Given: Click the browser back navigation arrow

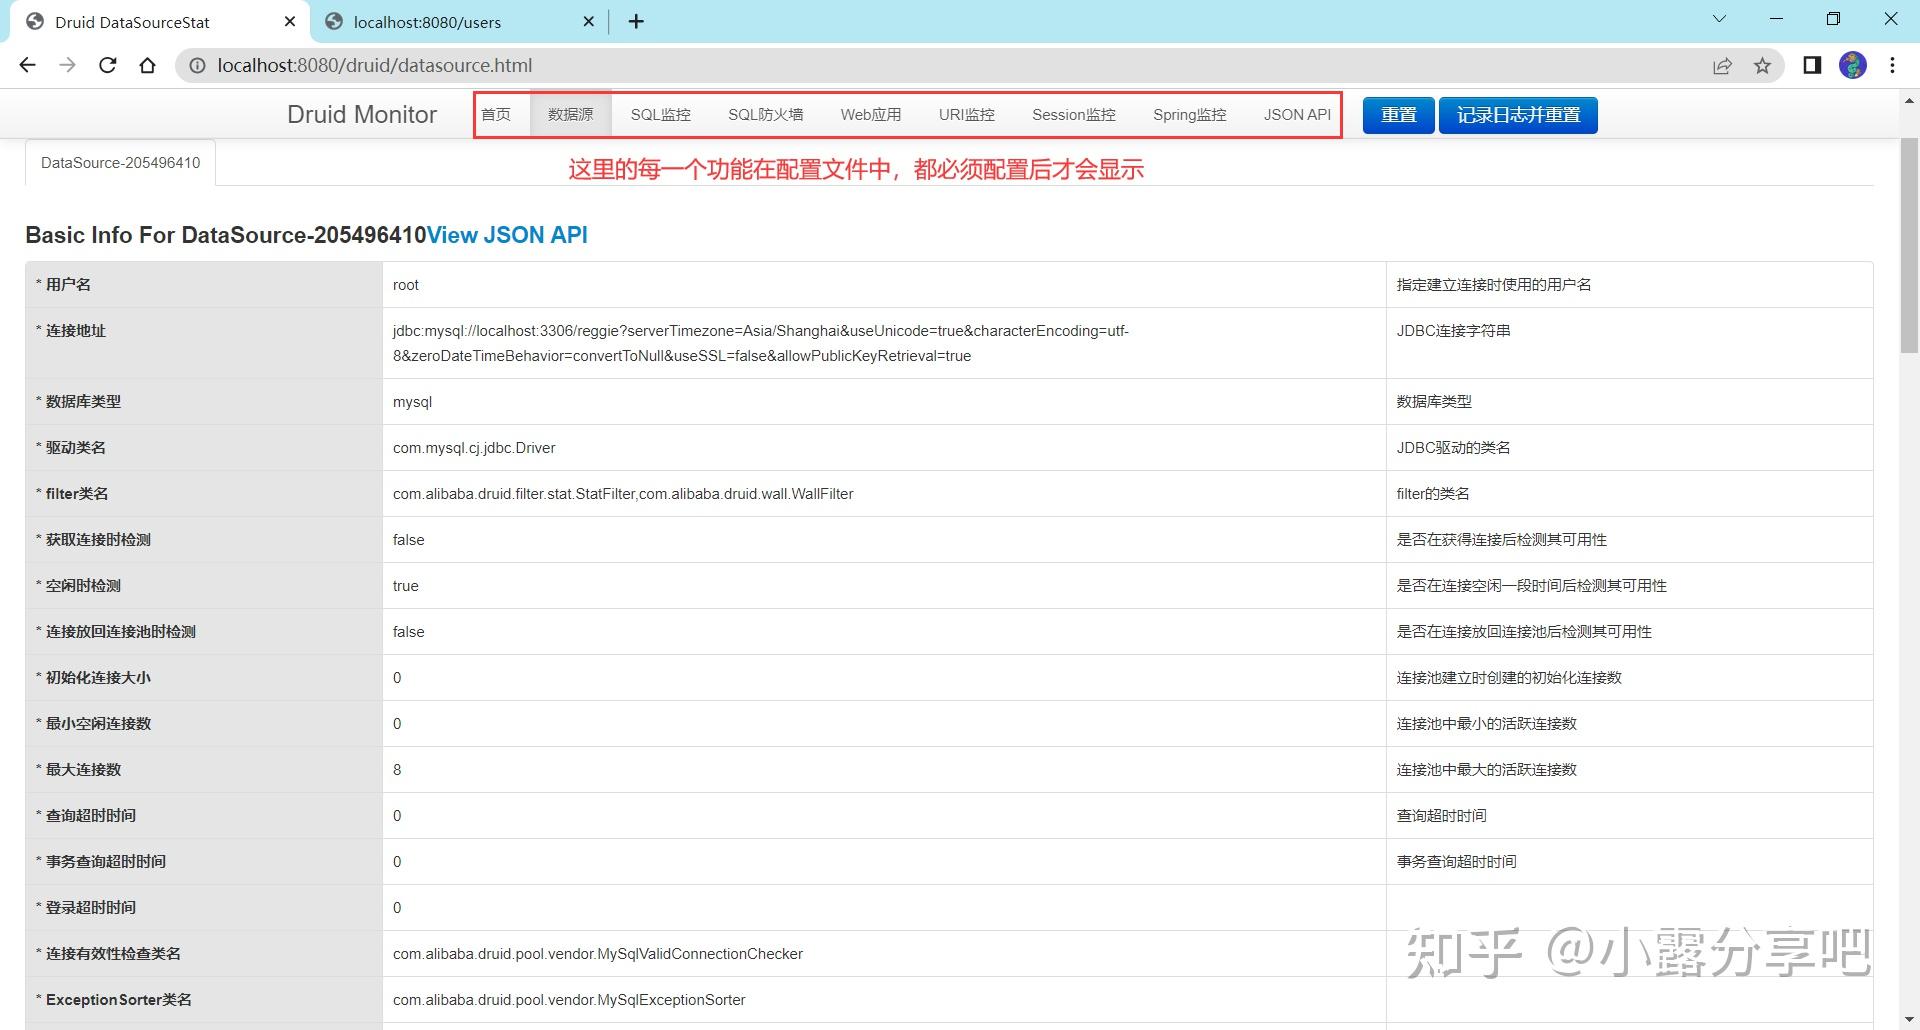Looking at the screenshot, I should click(x=27, y=65).
